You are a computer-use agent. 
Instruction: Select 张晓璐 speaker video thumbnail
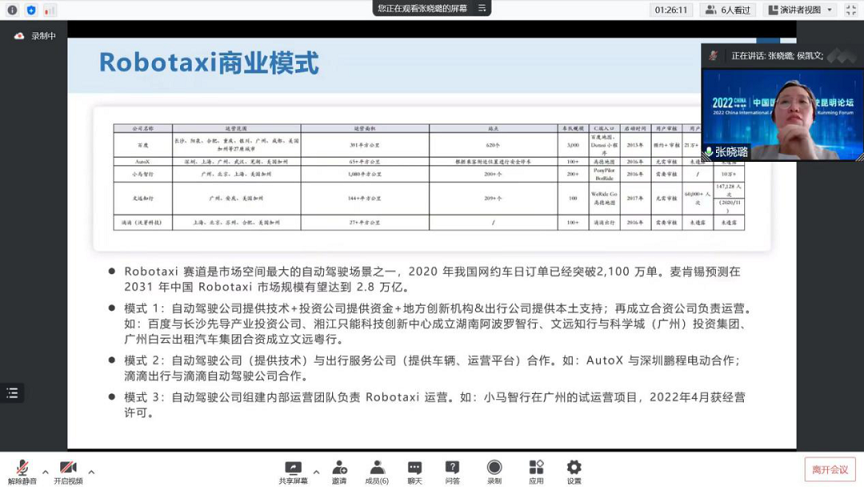point(782,114)
